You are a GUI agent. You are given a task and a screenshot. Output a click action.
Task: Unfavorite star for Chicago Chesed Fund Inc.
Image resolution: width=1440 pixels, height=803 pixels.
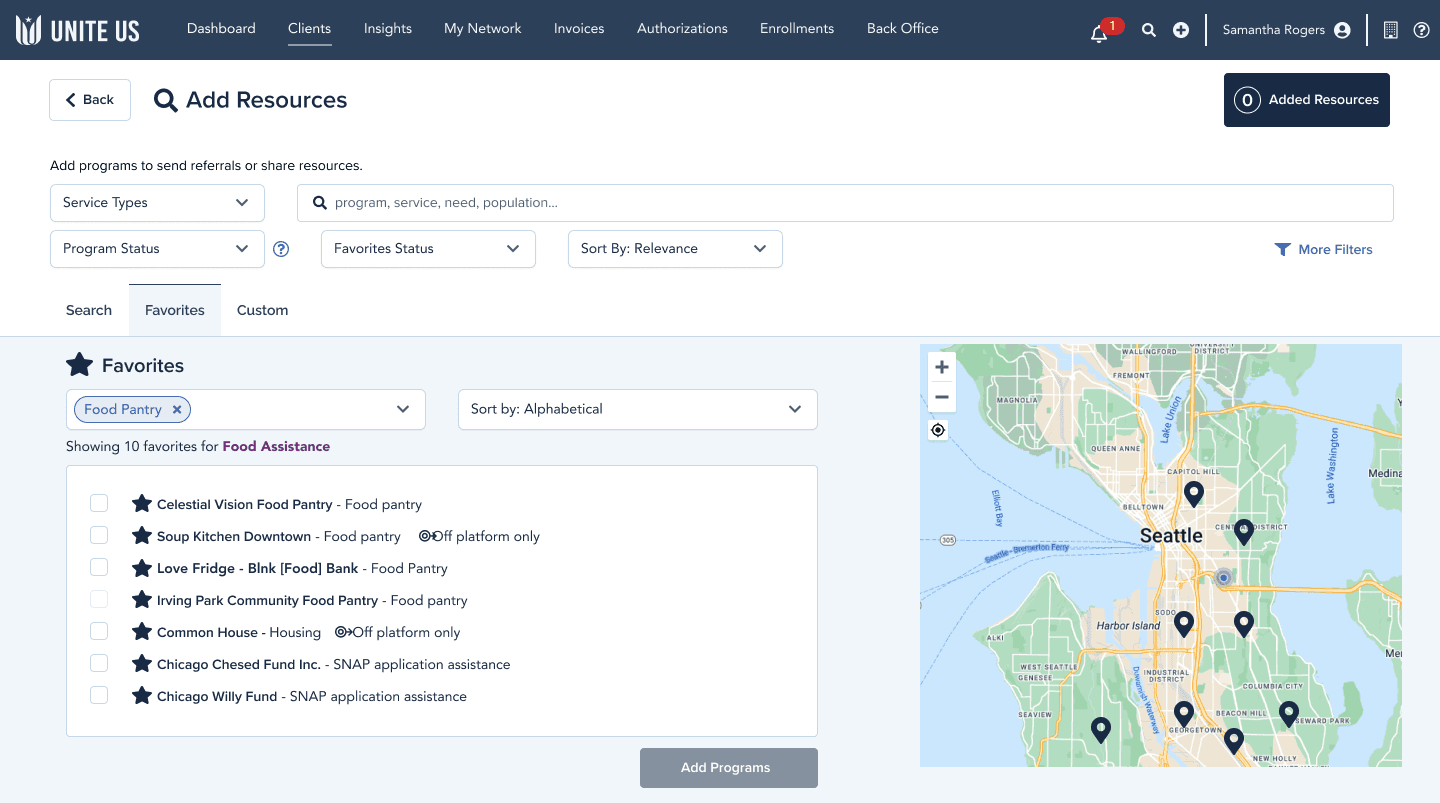[142, 663]
